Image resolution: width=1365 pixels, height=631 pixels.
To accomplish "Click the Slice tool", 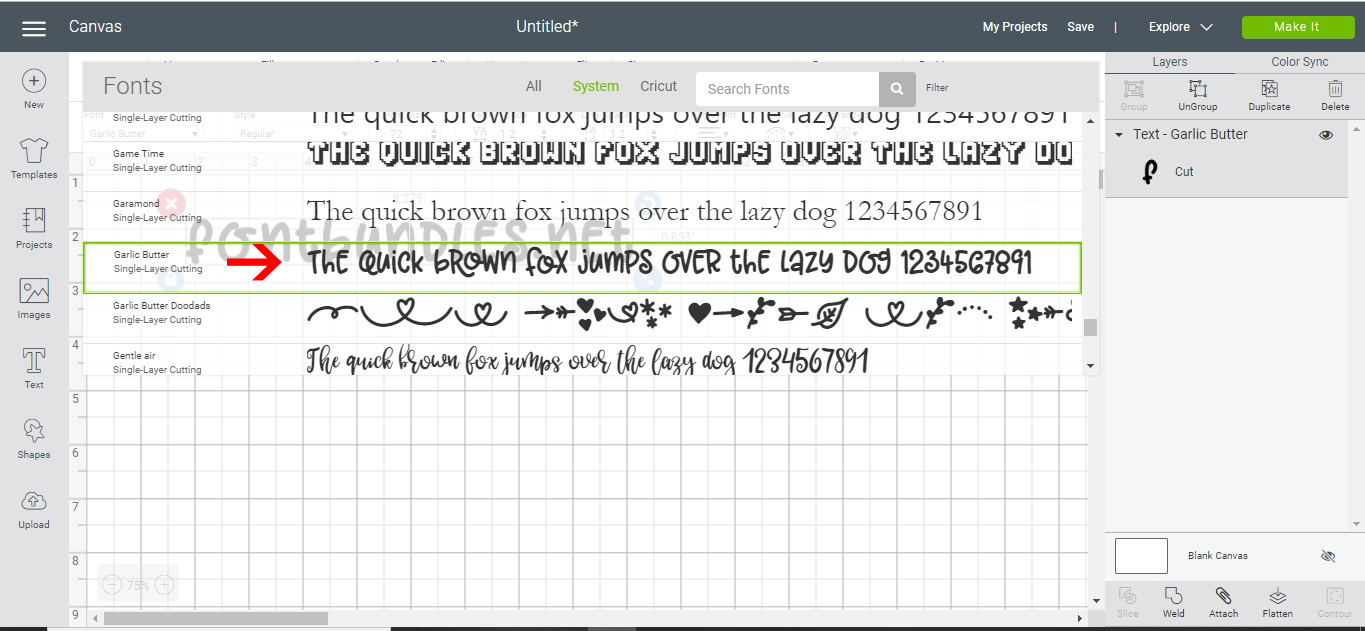I will (x=1127, y=602).
